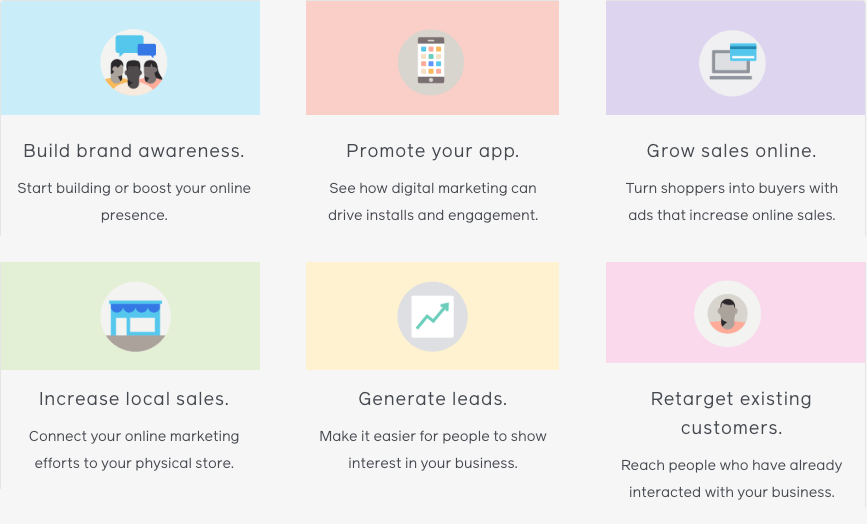Click the people with chat bubbles icon

[x=134, y=62]
